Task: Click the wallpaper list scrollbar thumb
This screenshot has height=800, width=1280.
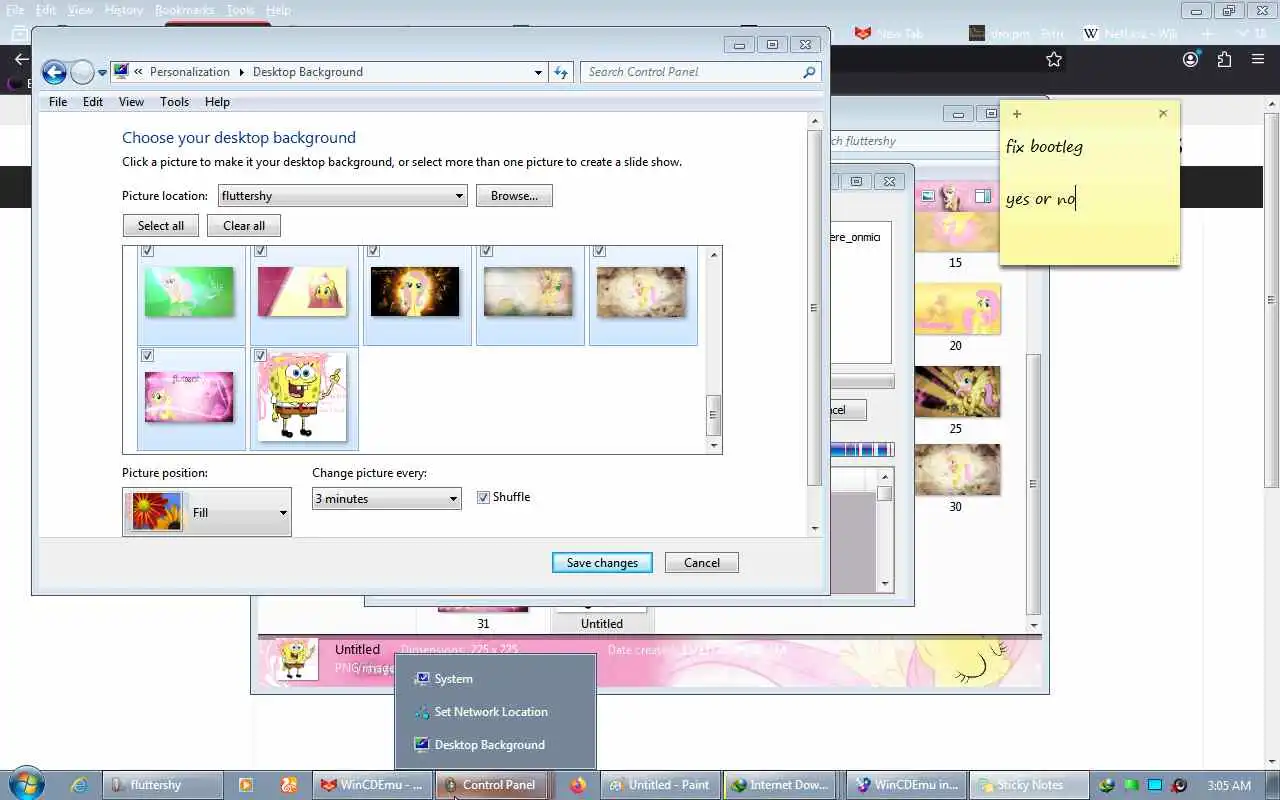Action: tap(713, 416)
